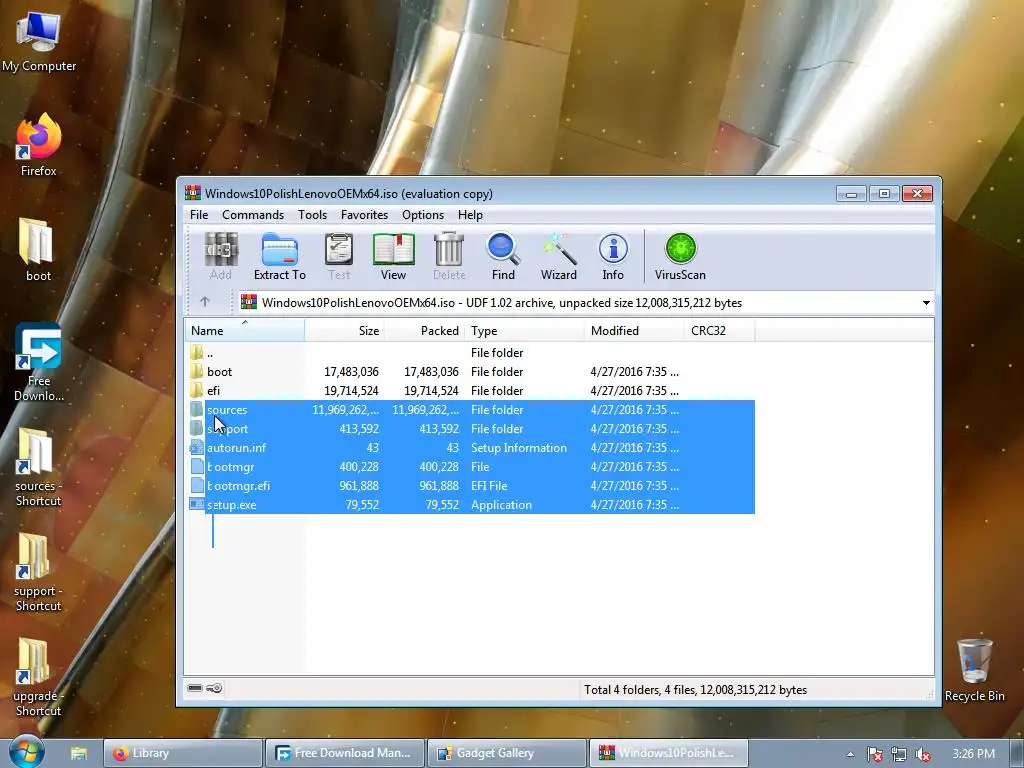Launch the Wizard tool
Viewport: 1024px width, 768px height.
click(x=558, y=256)
